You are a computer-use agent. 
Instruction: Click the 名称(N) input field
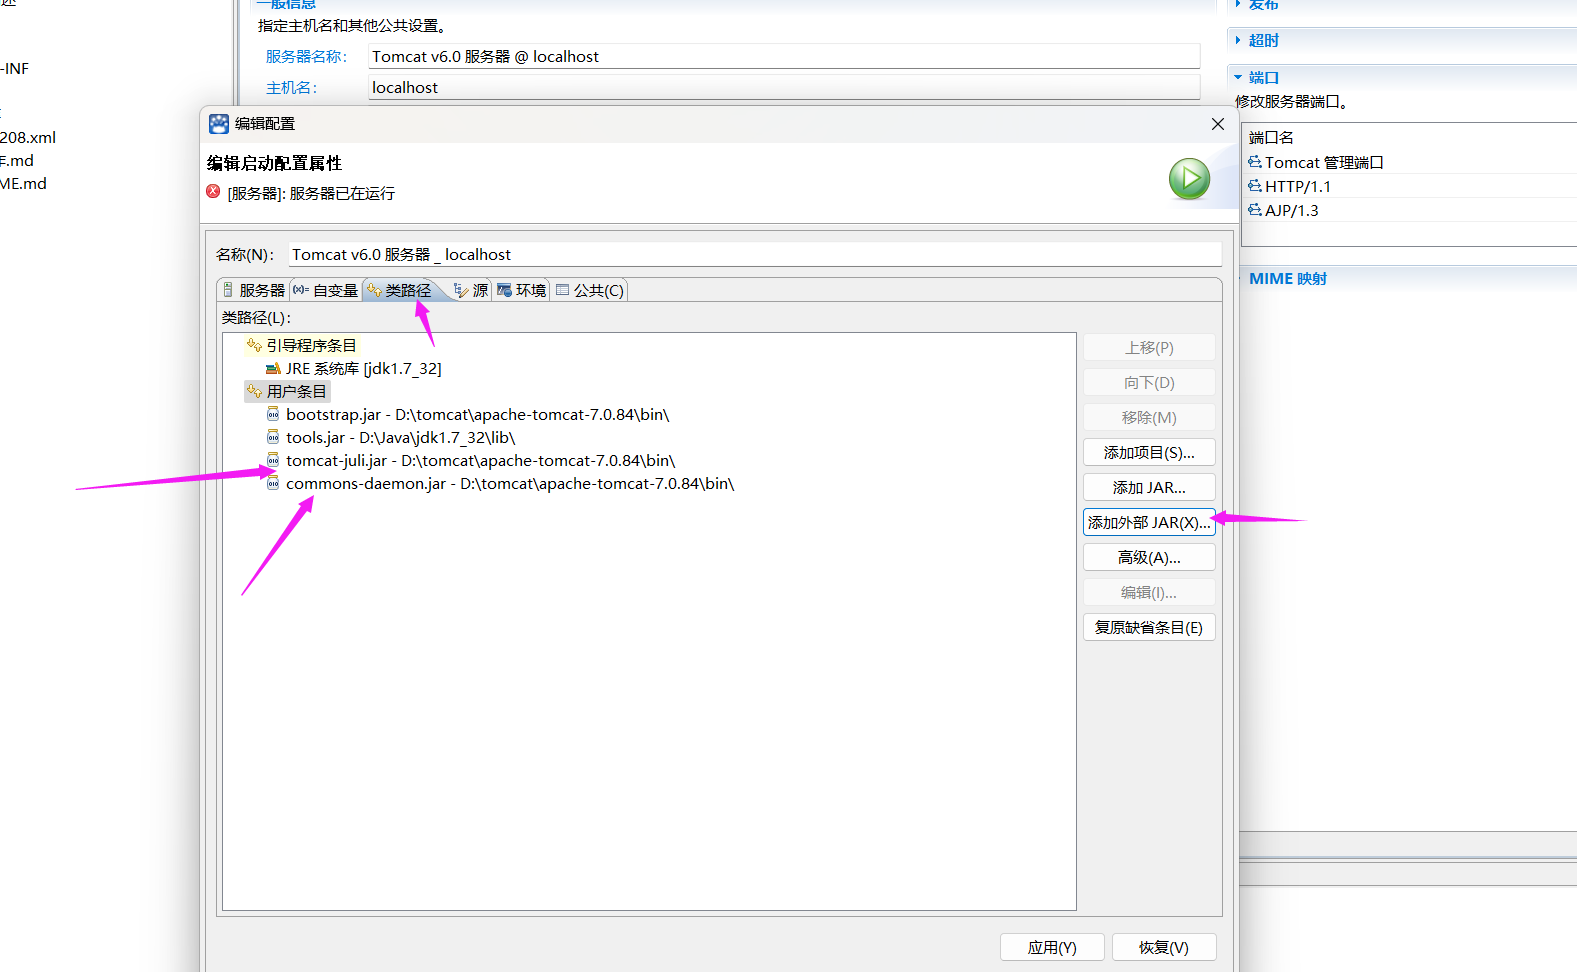pyautogui.click(x=755, y=254)
